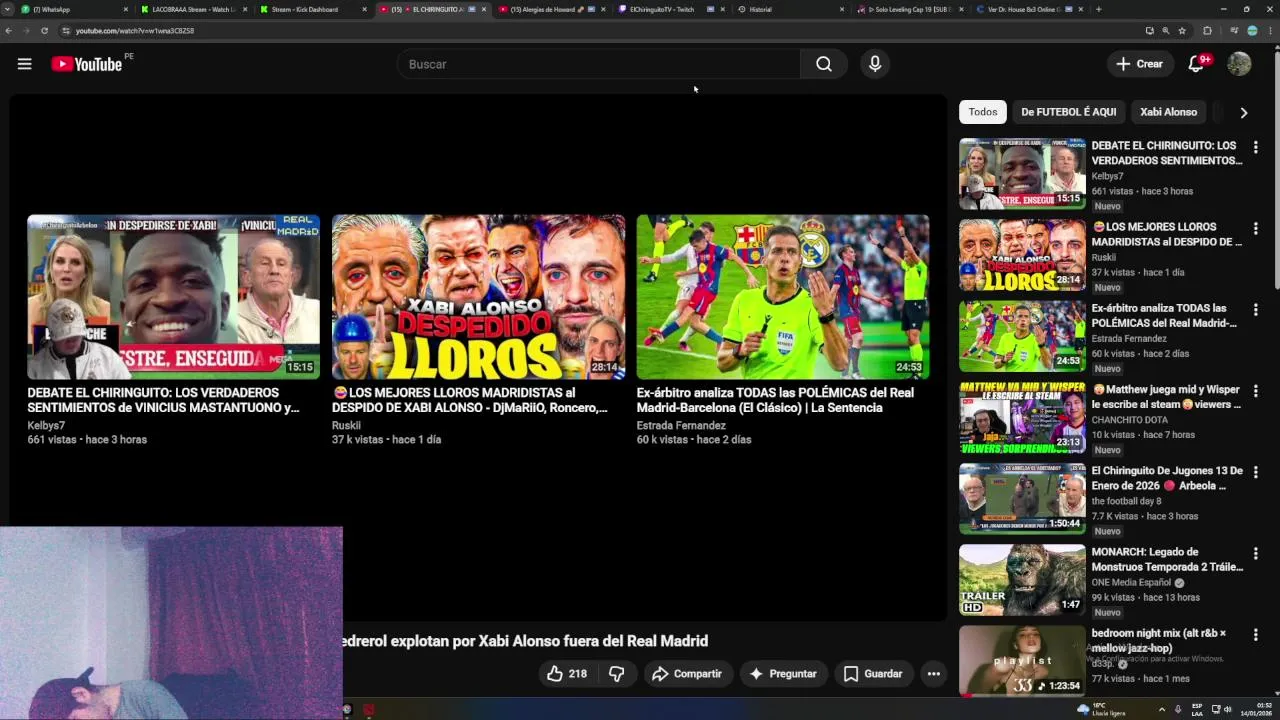Open sidebar thumbnail of Matthew juega mid video
Screen dimensions: 1280x720
[1022, 418]
